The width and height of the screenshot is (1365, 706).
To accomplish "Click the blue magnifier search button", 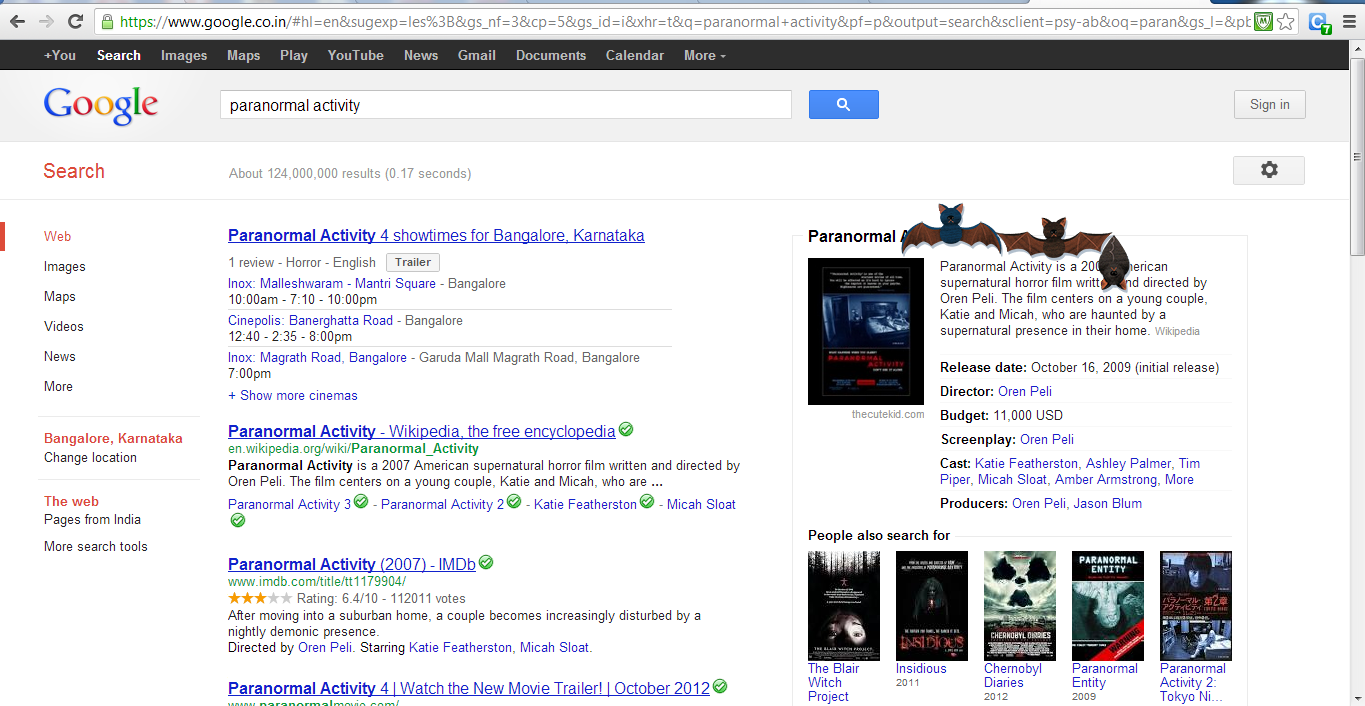I will [x=843, y=104].
